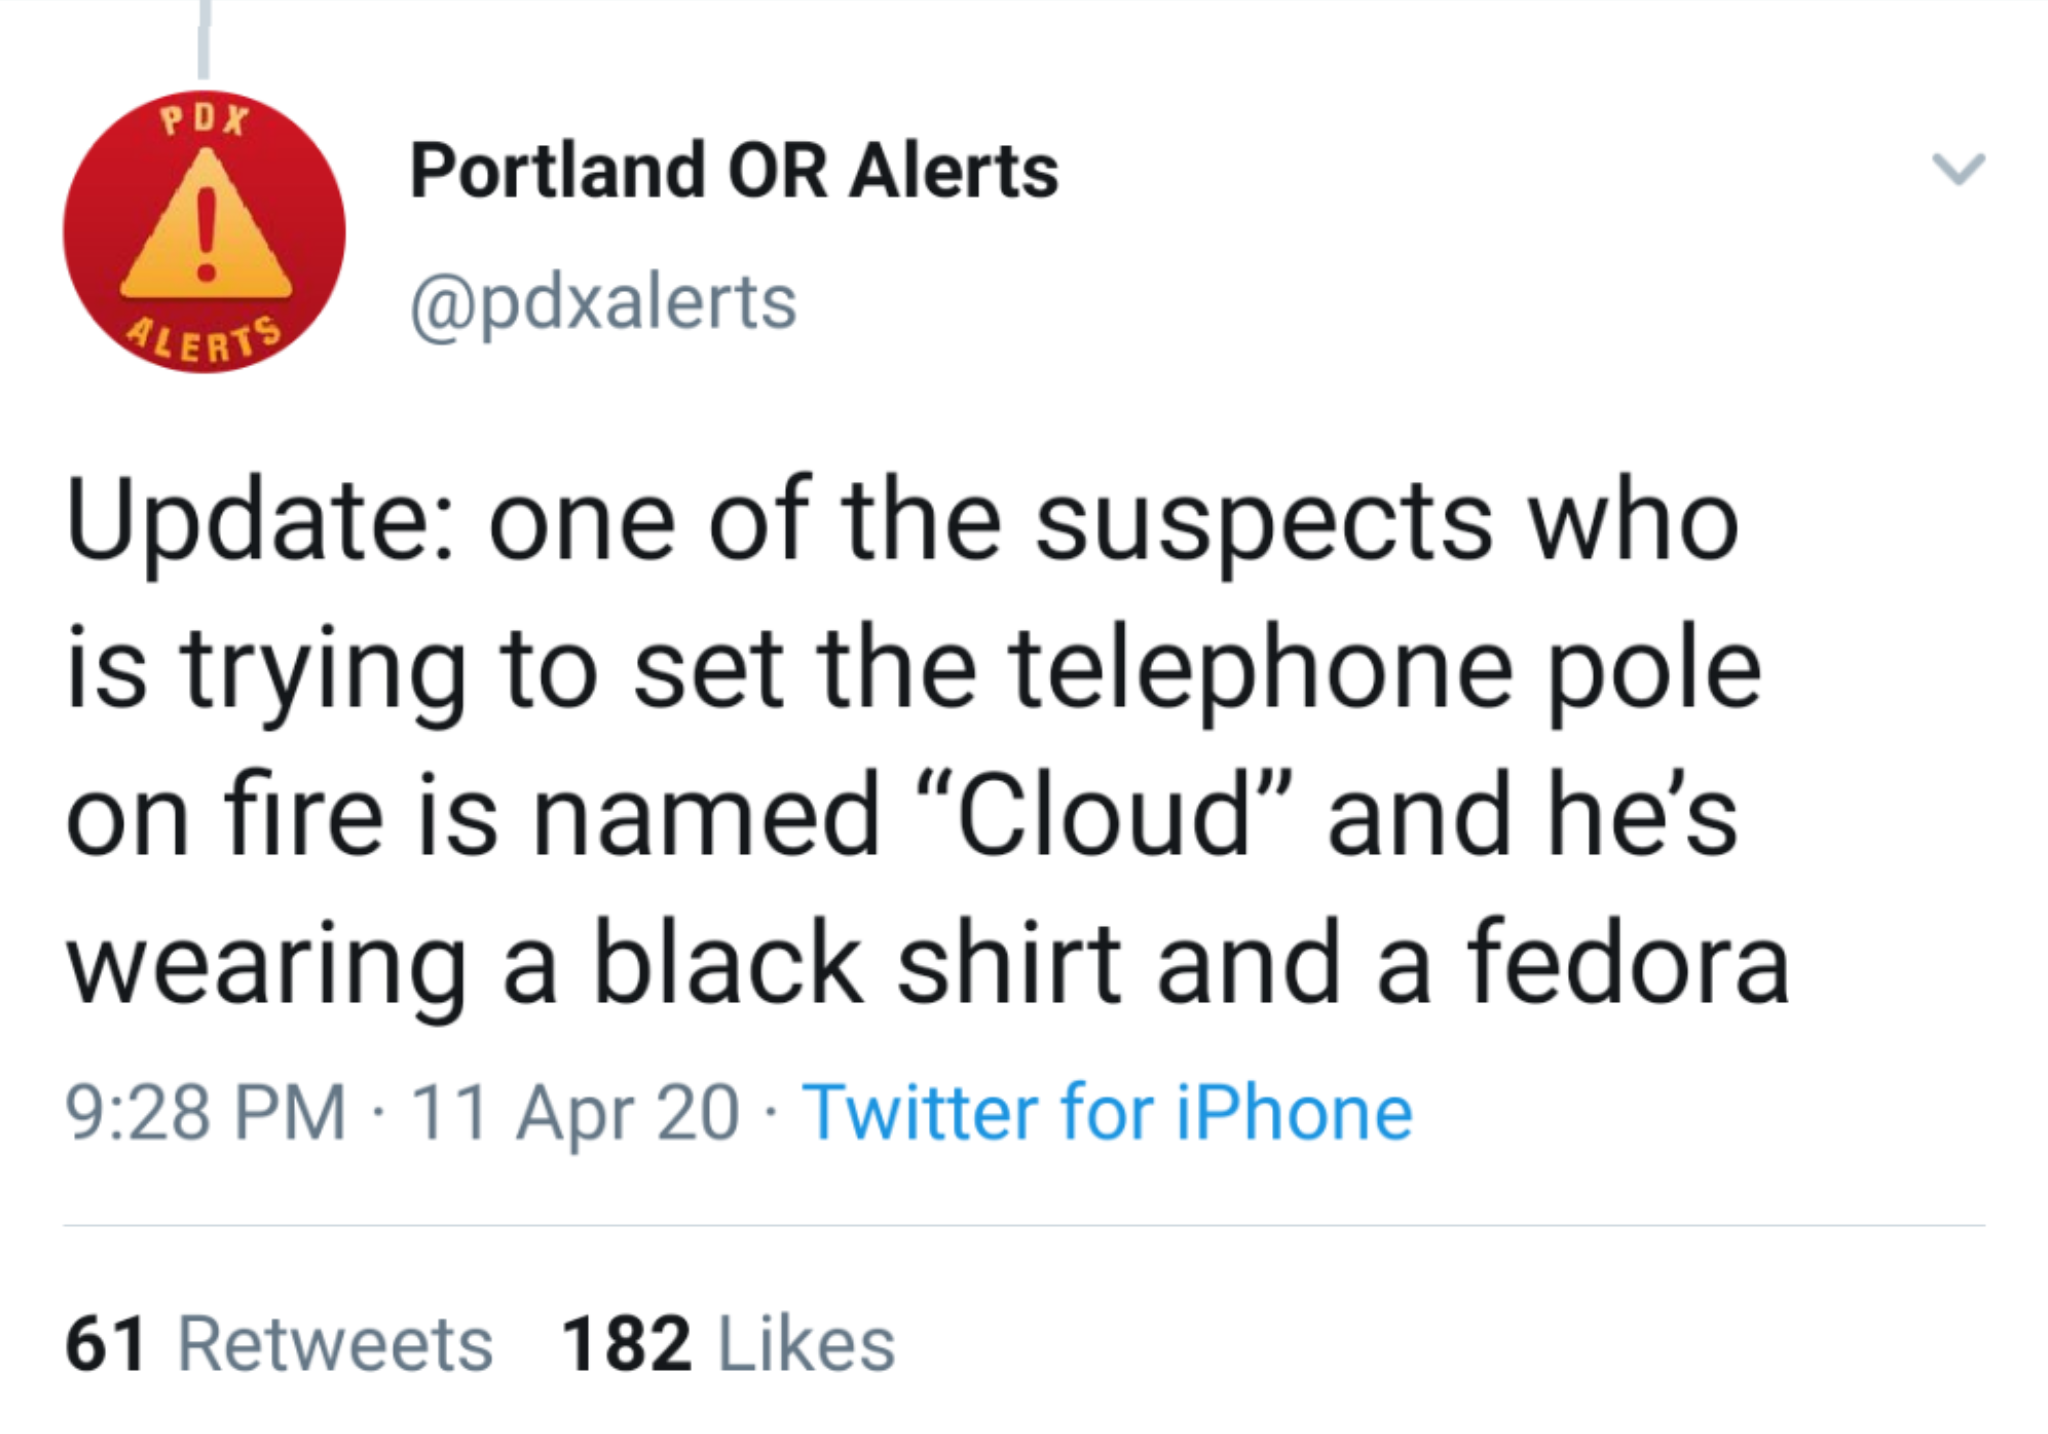Click the "11 Apr 20" date

click(x=575, y=1112)
